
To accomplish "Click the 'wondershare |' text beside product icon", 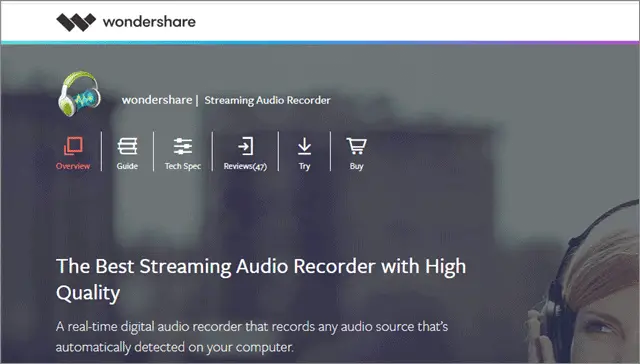I will (x=160, y=100).
